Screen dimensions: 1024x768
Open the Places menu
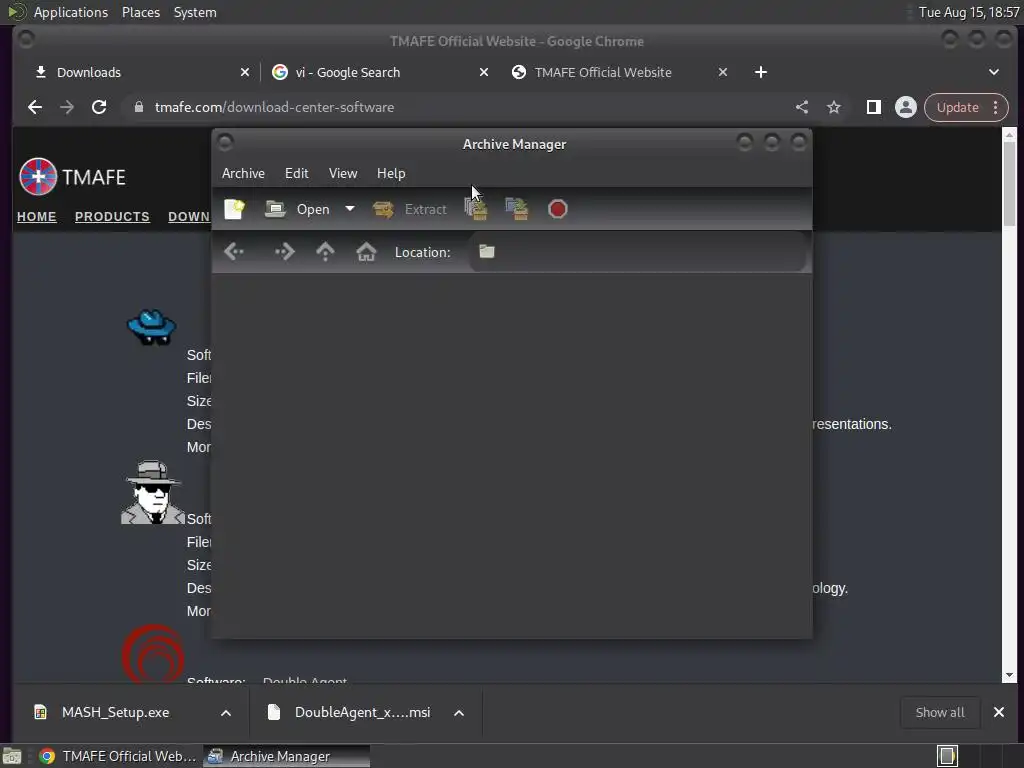pyautogui.click(x=141, y=12)
